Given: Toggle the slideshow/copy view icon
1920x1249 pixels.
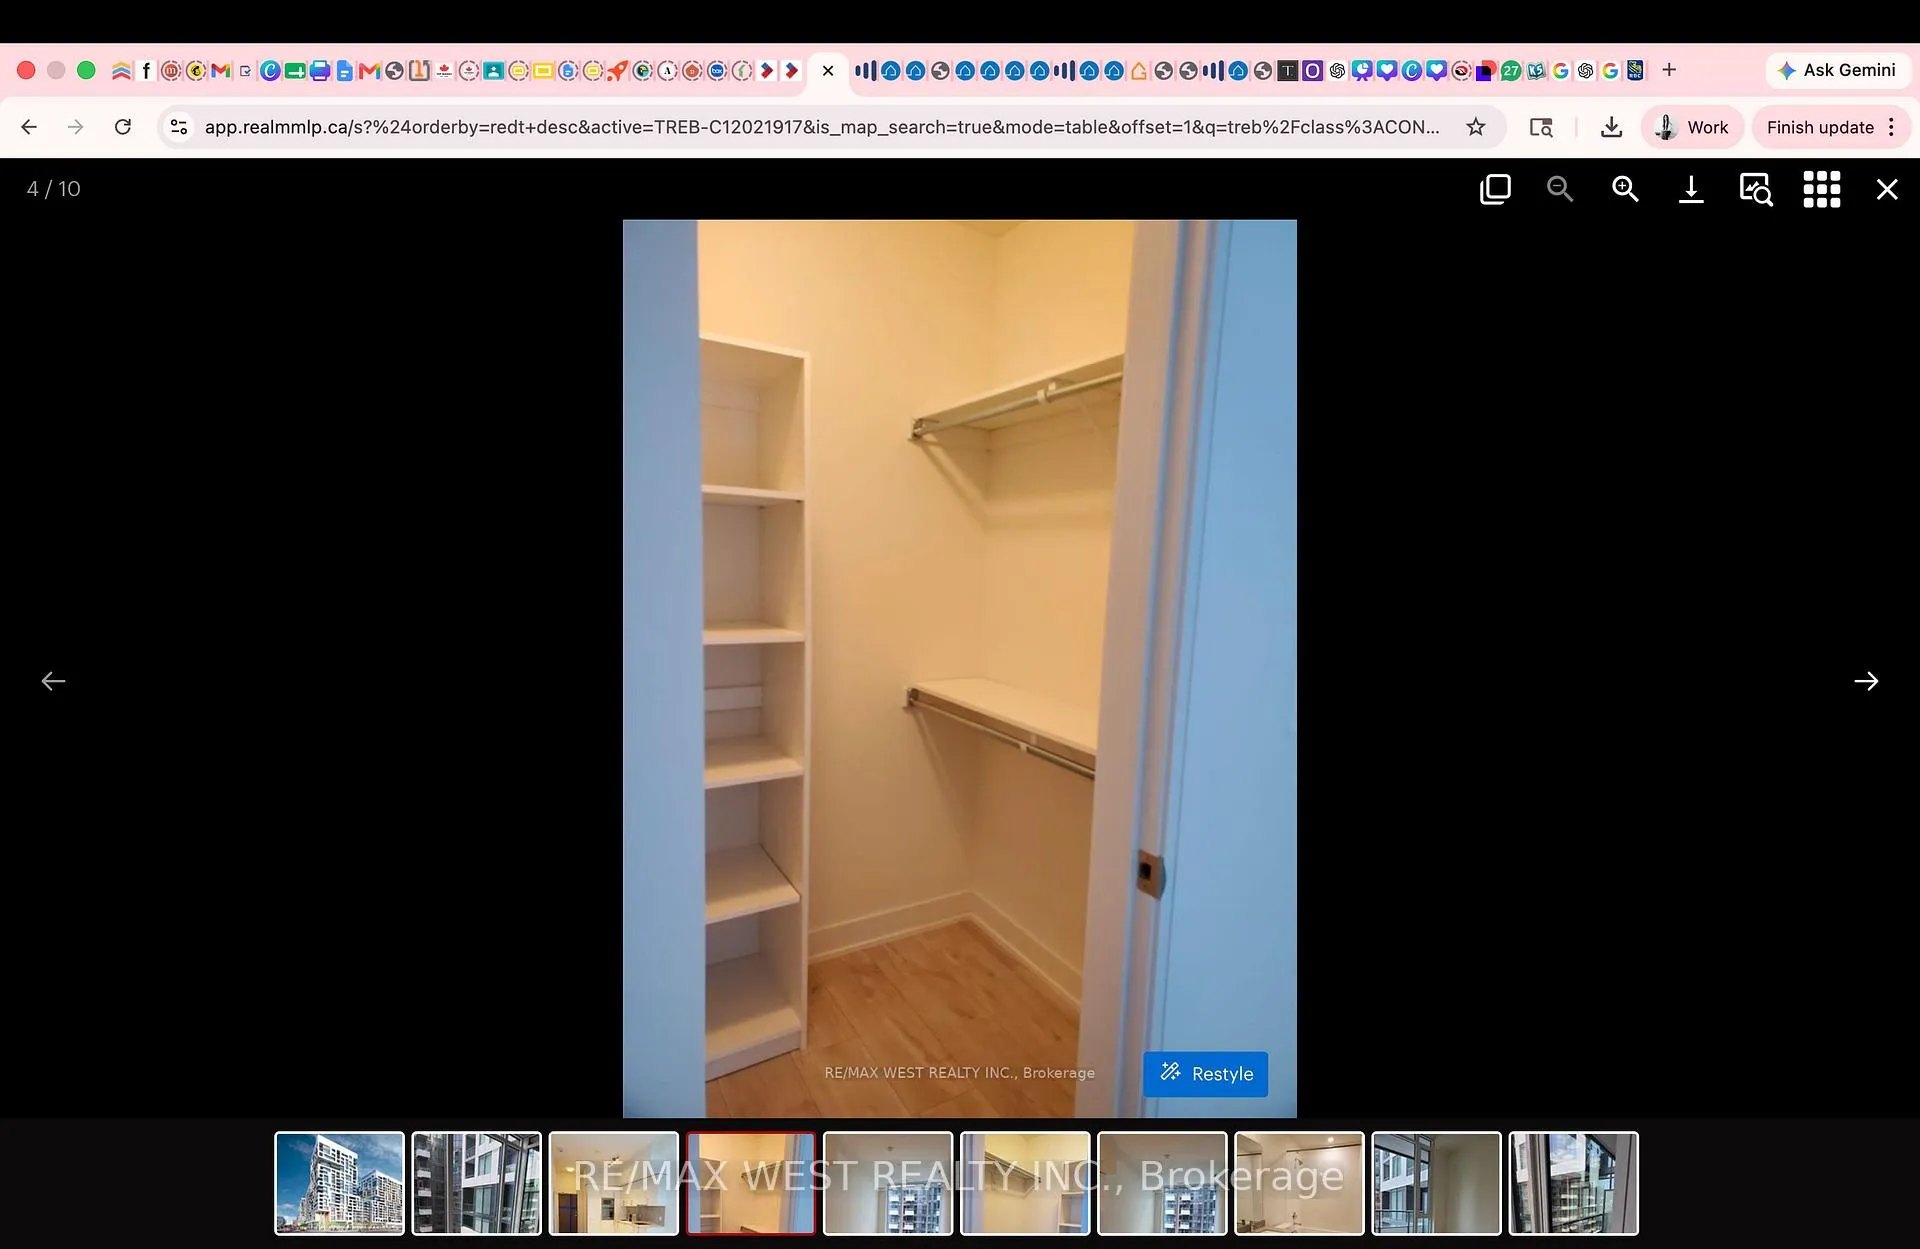Looking at the screenshot, I should (1495, 189).
